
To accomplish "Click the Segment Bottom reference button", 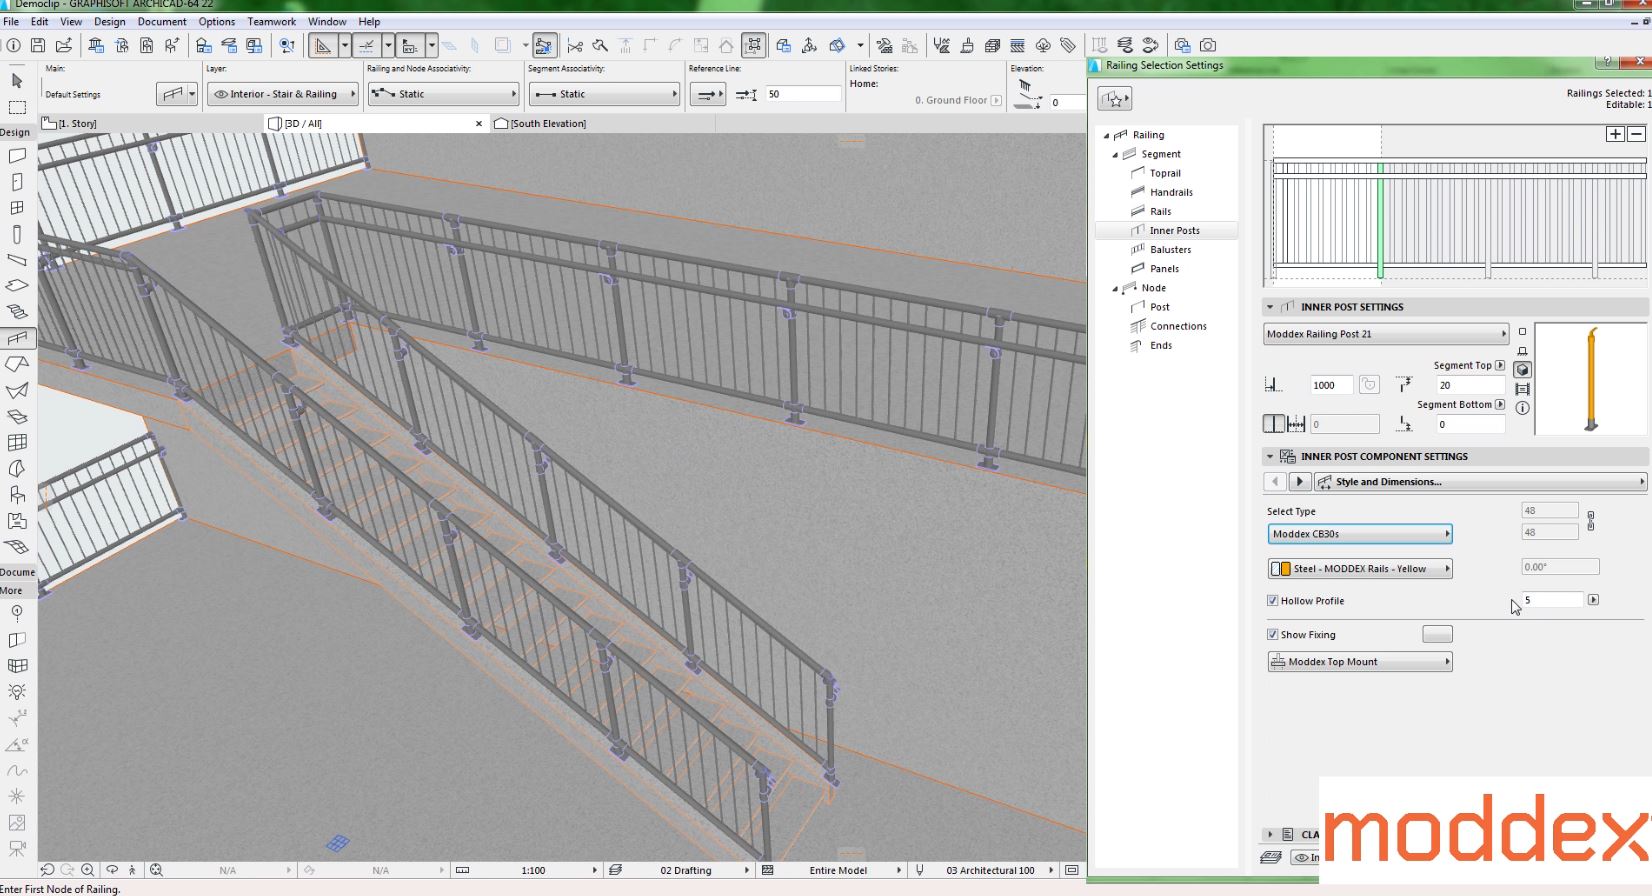I will (x=1499, y=404).
